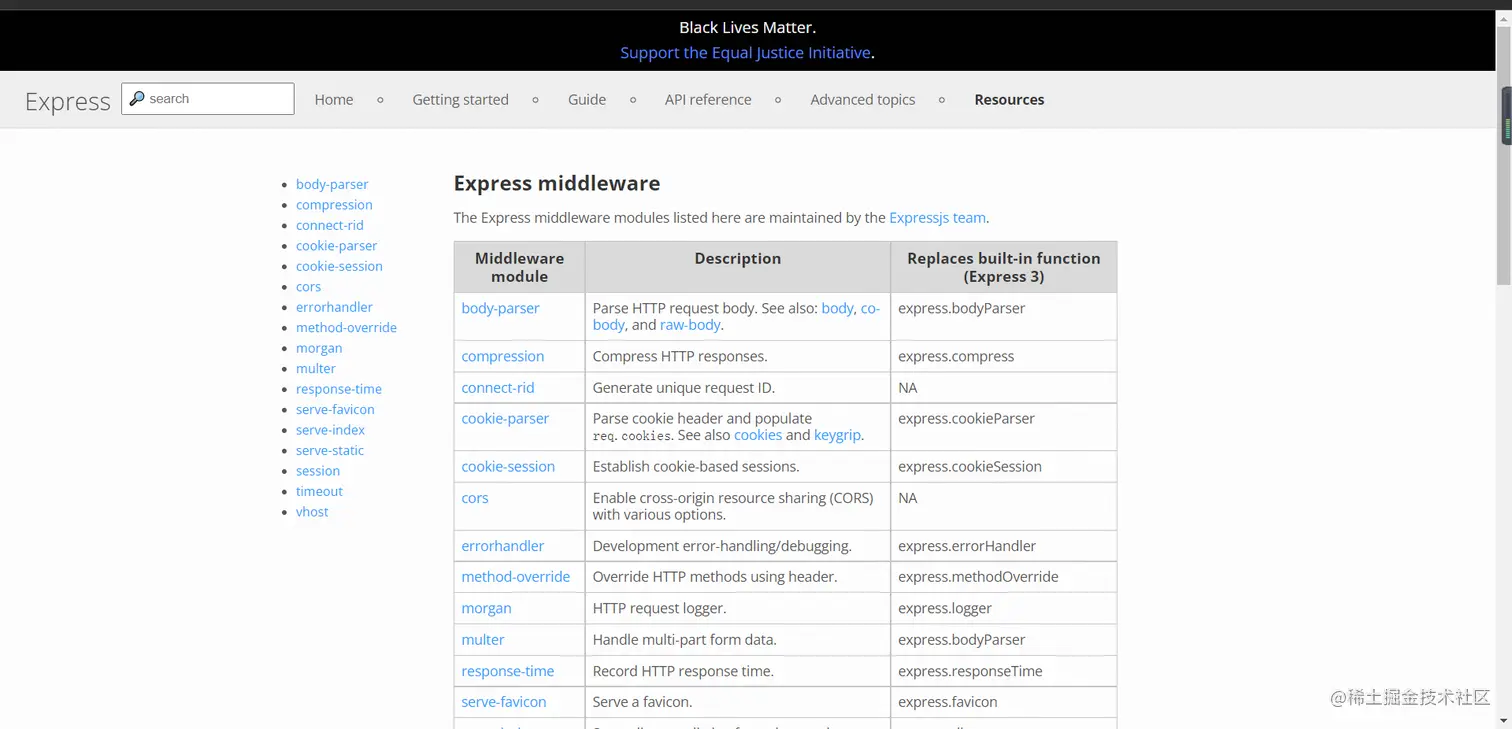Screen dimensions: 1512x729
Task: Open multer module link in the table
Action: click(x=483, y=639)
